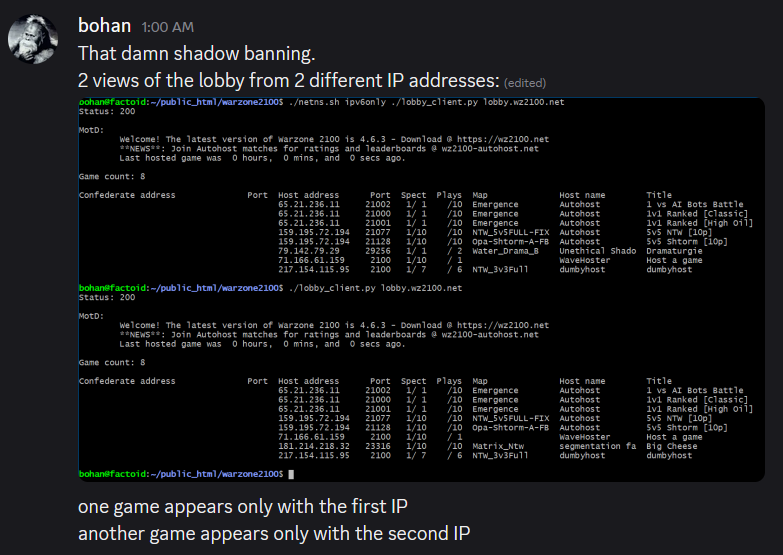Click "another game appears only with the second IP"
The height and width of the screenshot is (555, 783).
tap(273, 533)
